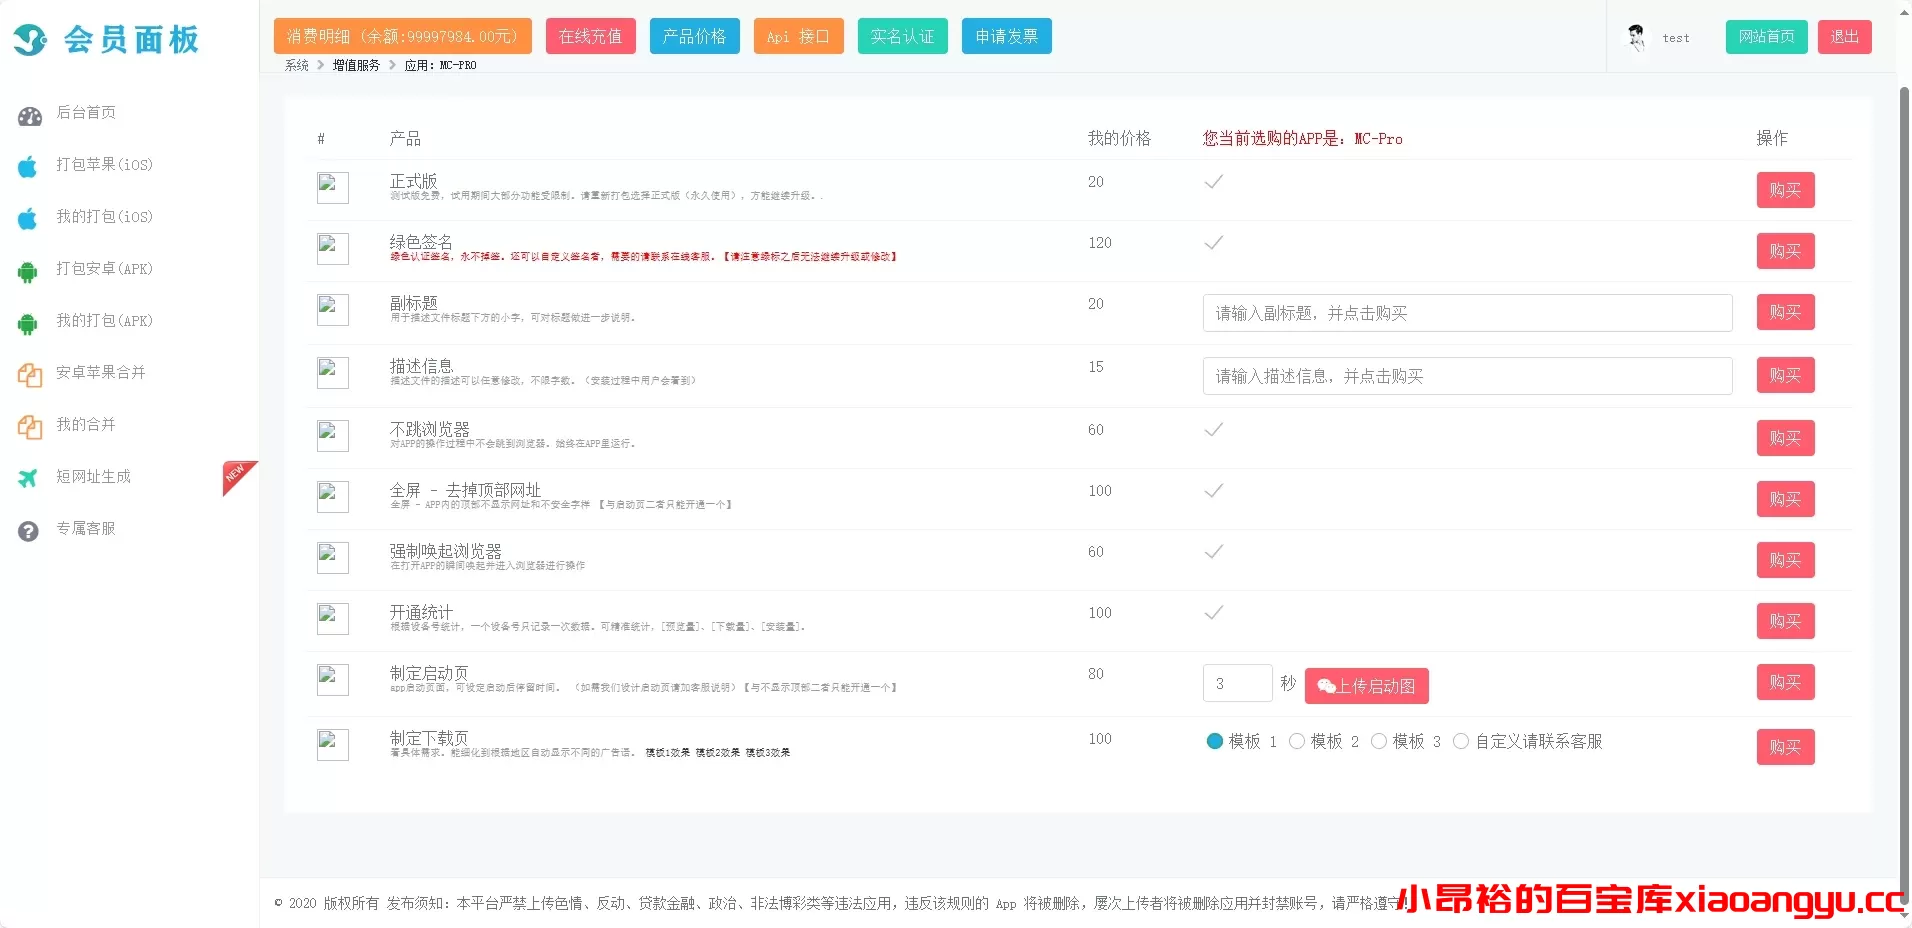
Task: Select the 模板 3 radio button
Action: click(1379, 741)
